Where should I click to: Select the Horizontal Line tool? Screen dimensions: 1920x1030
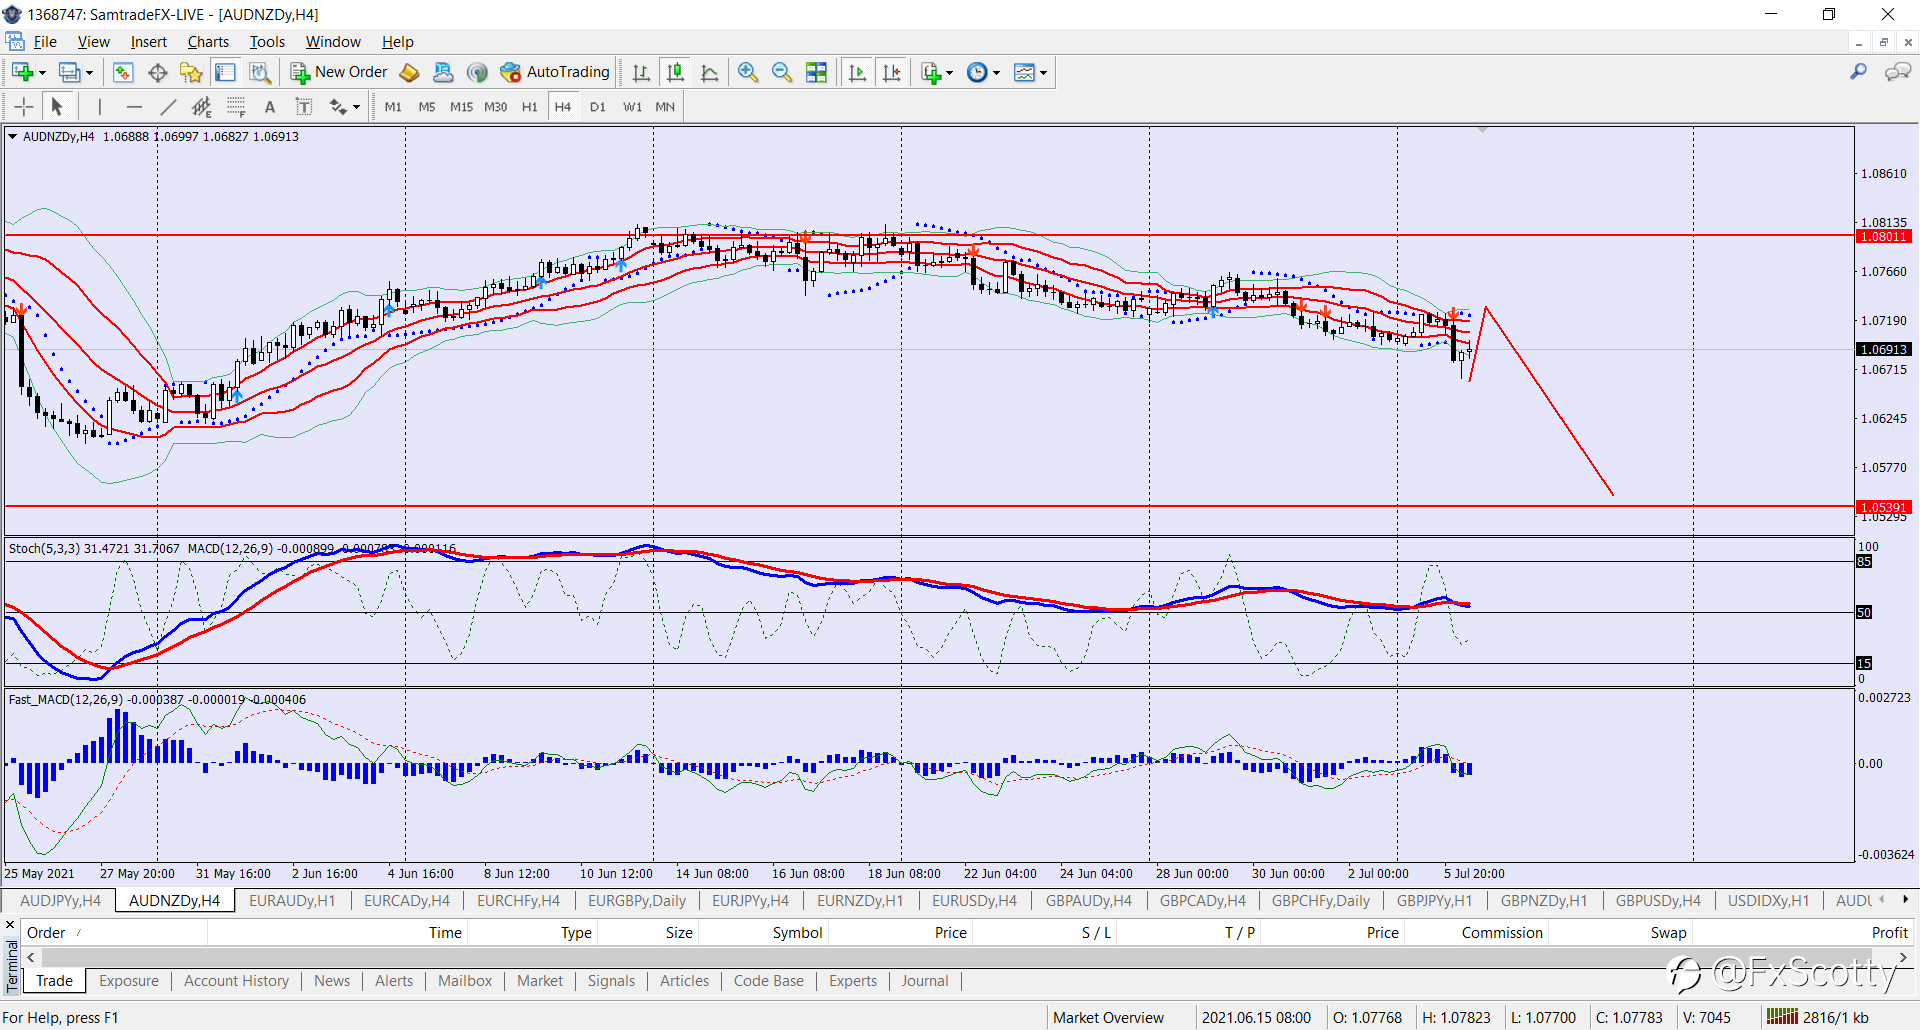[134, 107]
